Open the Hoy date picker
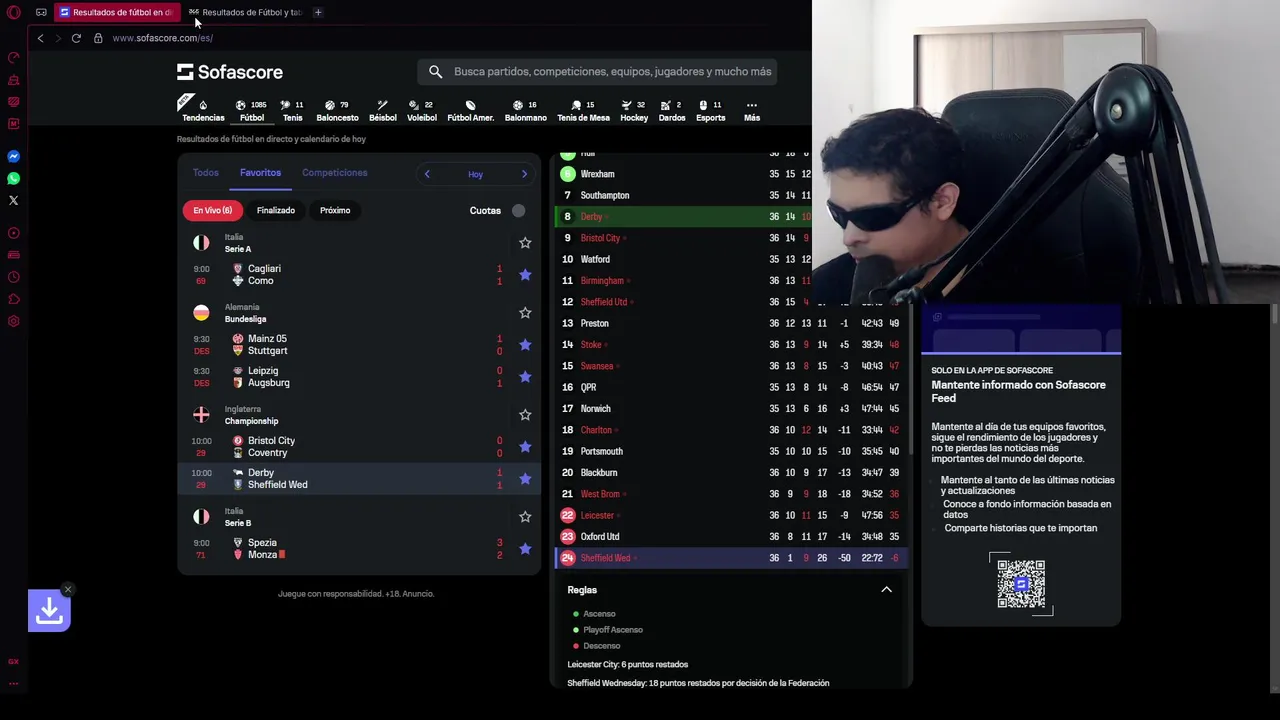 475,174
